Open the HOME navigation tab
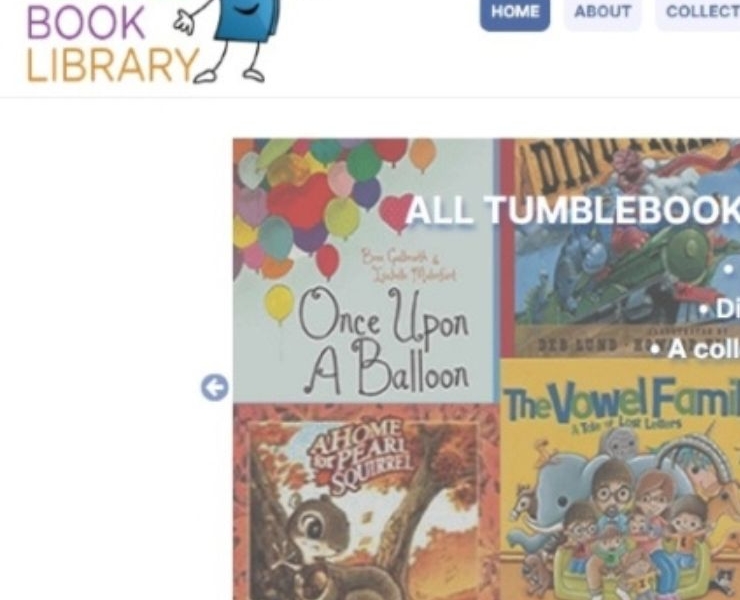 click(x=515, y=12)
